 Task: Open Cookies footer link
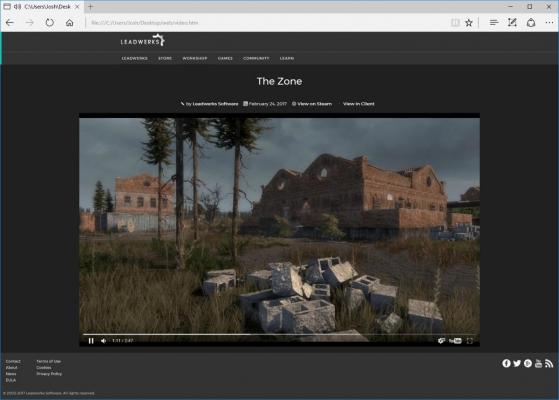pos(43,367)
